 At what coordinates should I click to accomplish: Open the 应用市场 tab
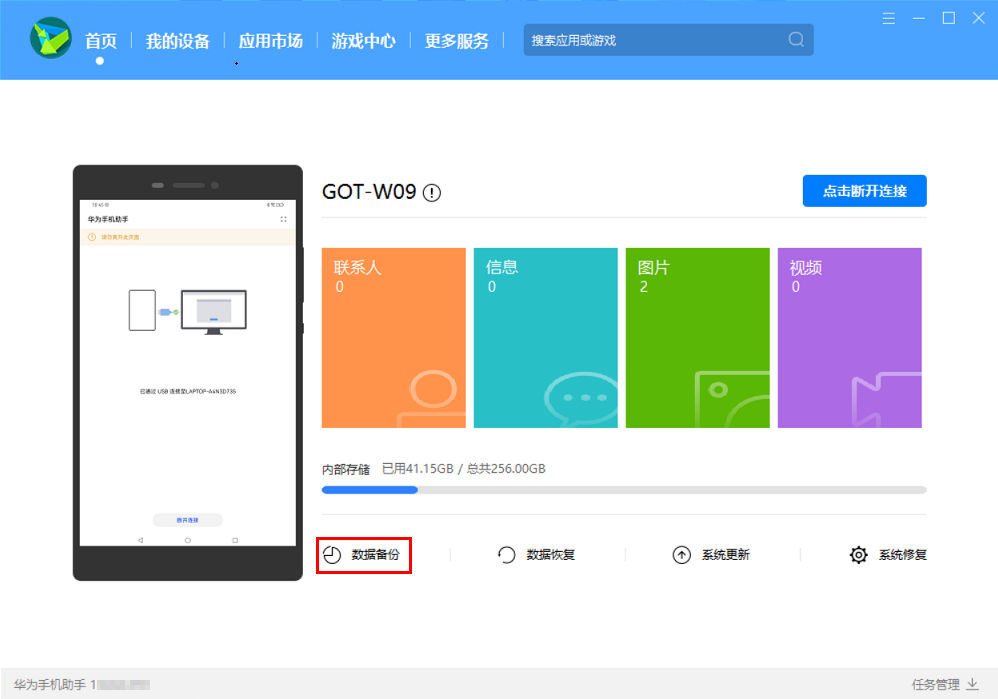[271, 41]
